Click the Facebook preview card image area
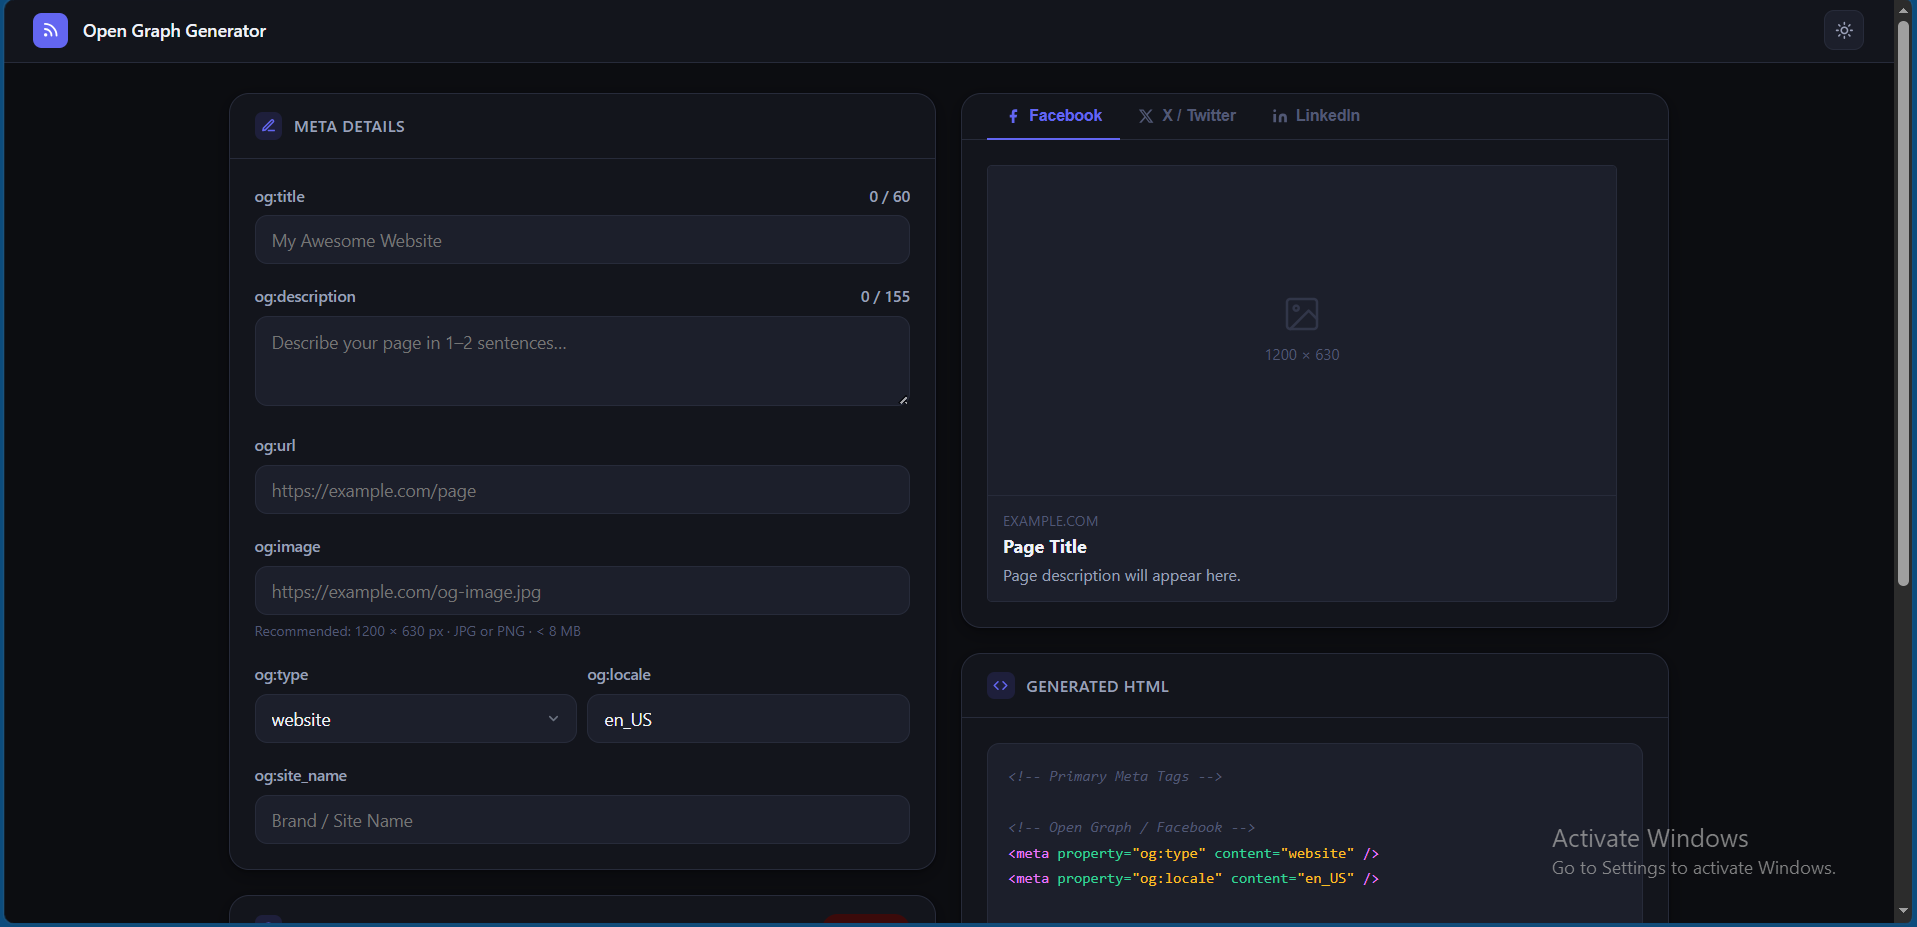The image size is (1917, 927). [x=1302, y=330]
